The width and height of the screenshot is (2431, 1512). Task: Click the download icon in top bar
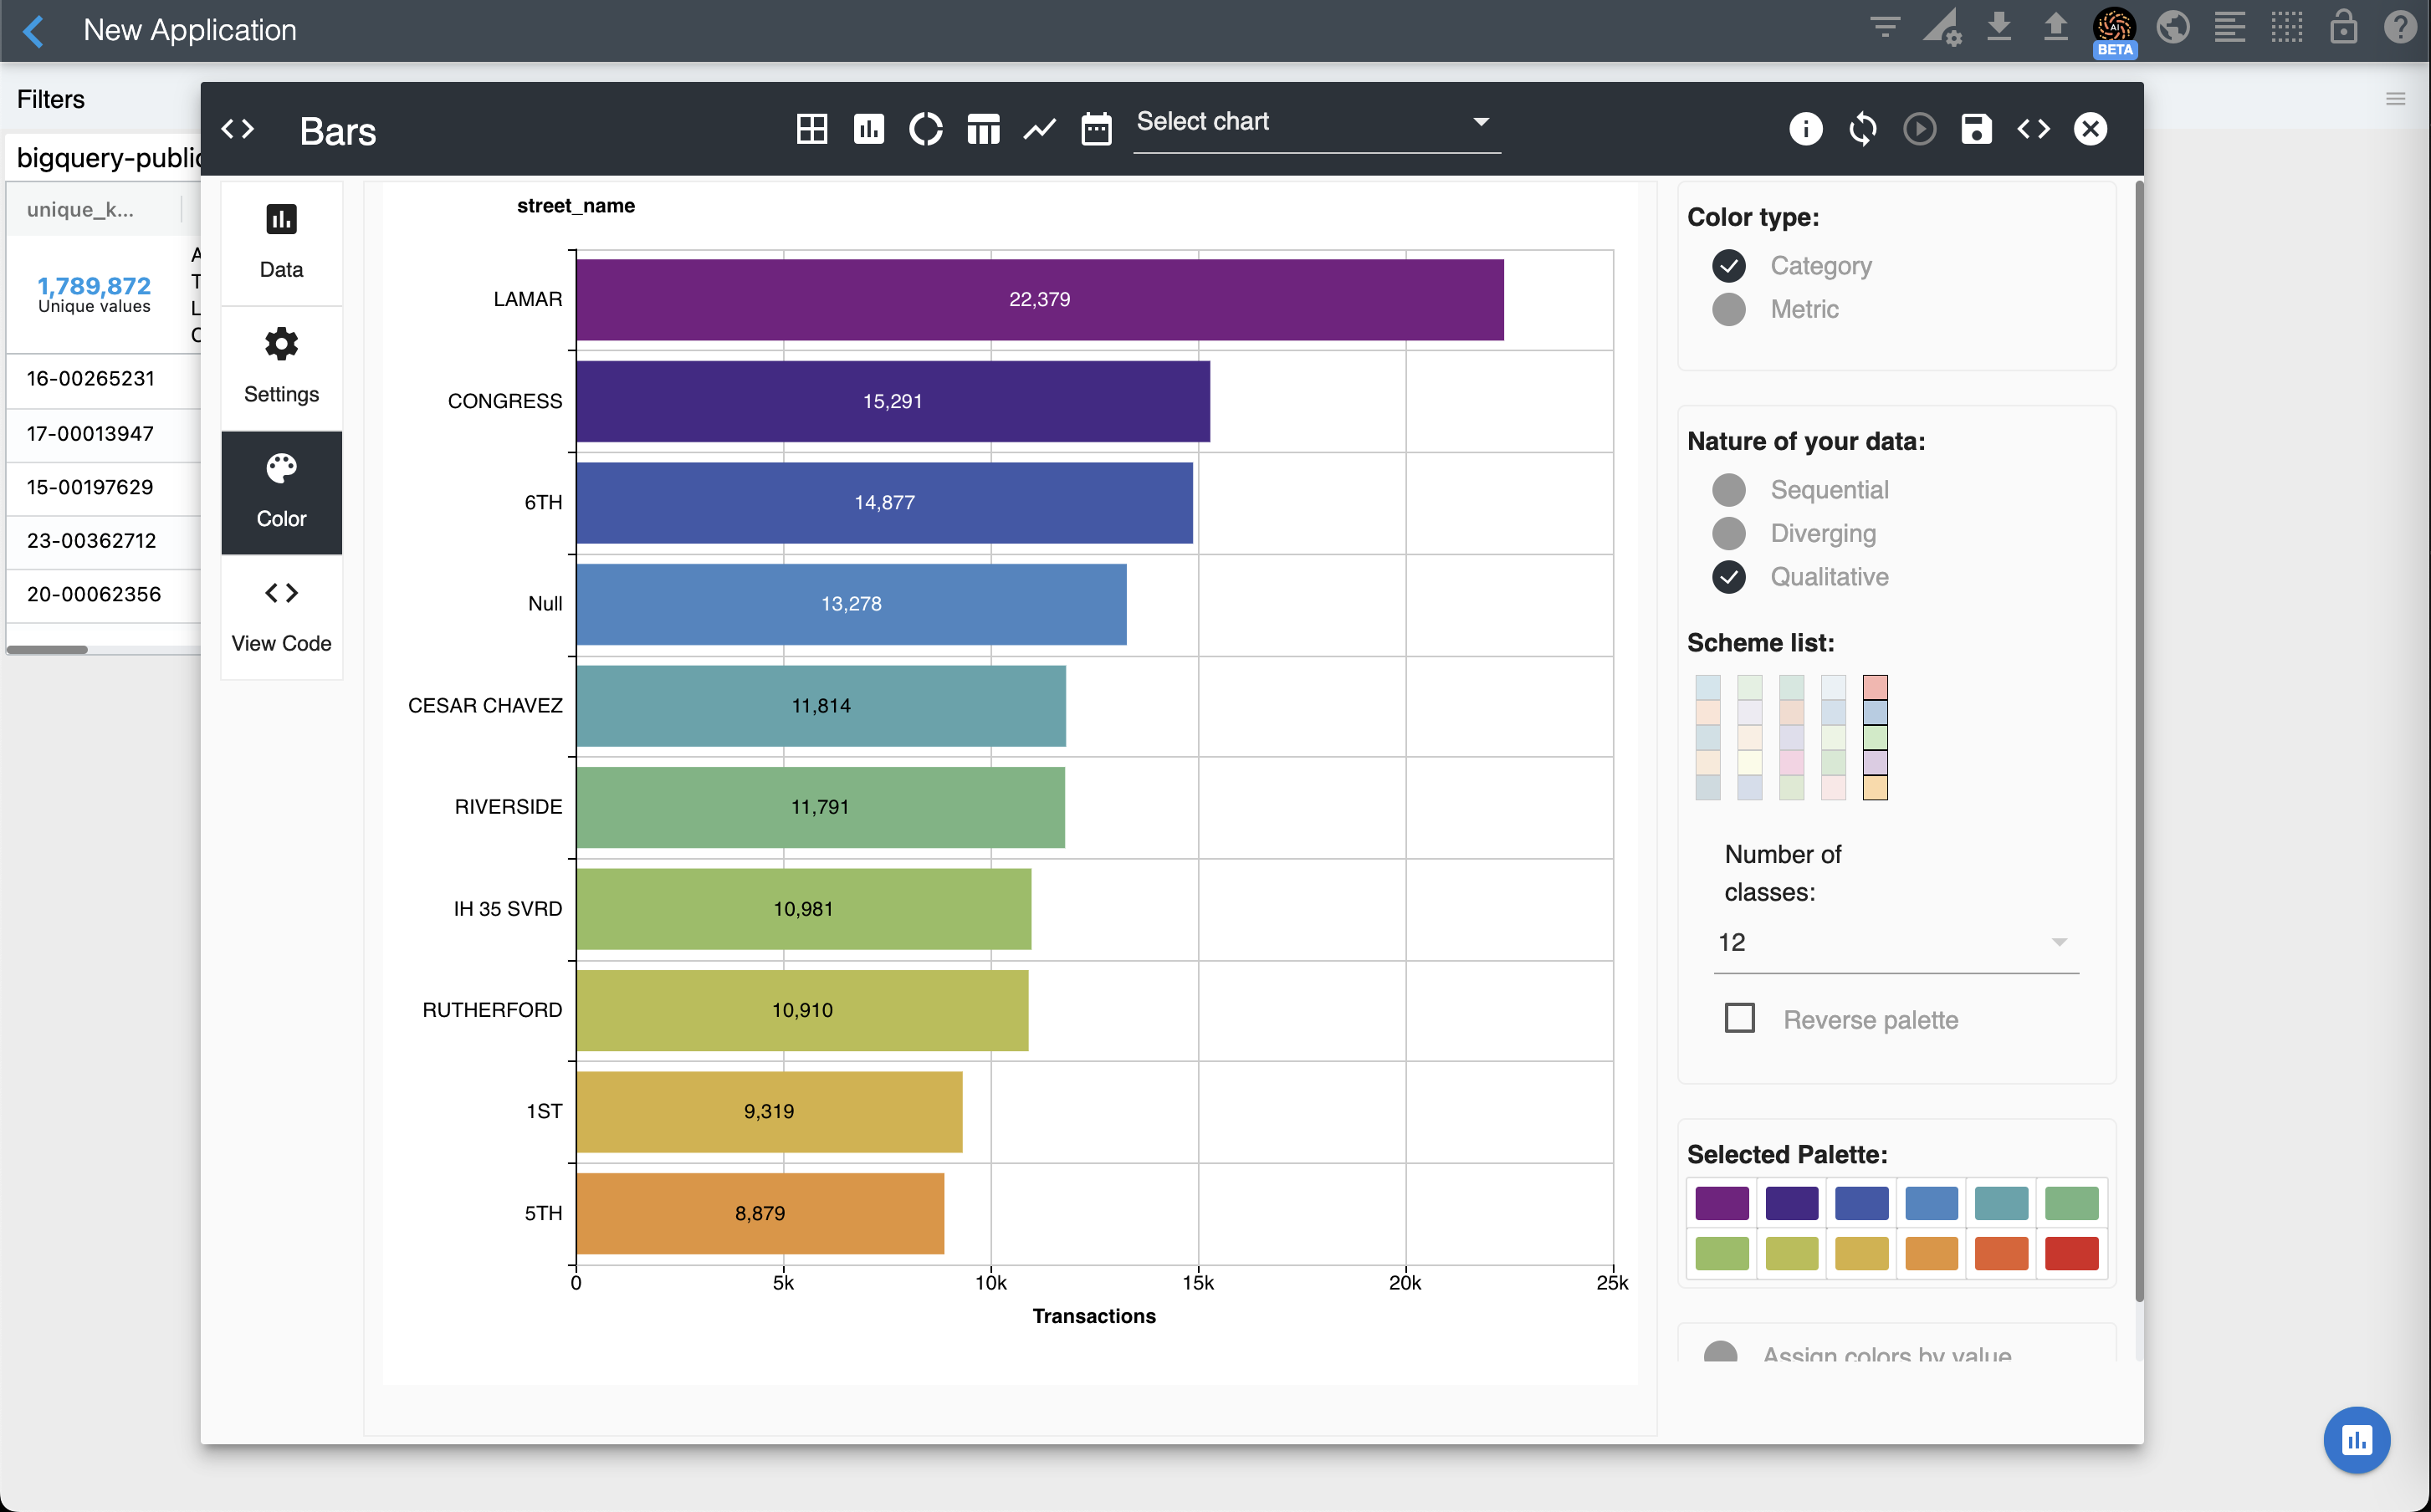point(1998,27)
